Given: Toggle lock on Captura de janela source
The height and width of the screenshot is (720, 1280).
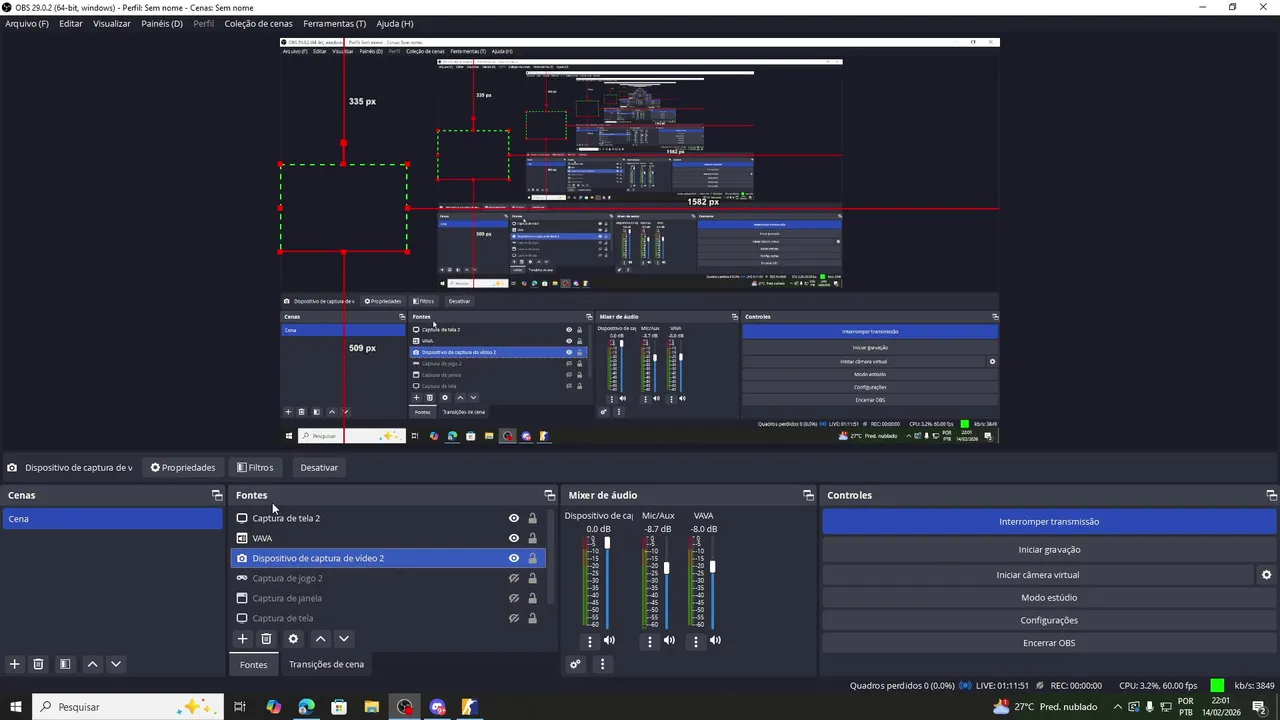Looking at the screenshot, I should click(532, 598).
